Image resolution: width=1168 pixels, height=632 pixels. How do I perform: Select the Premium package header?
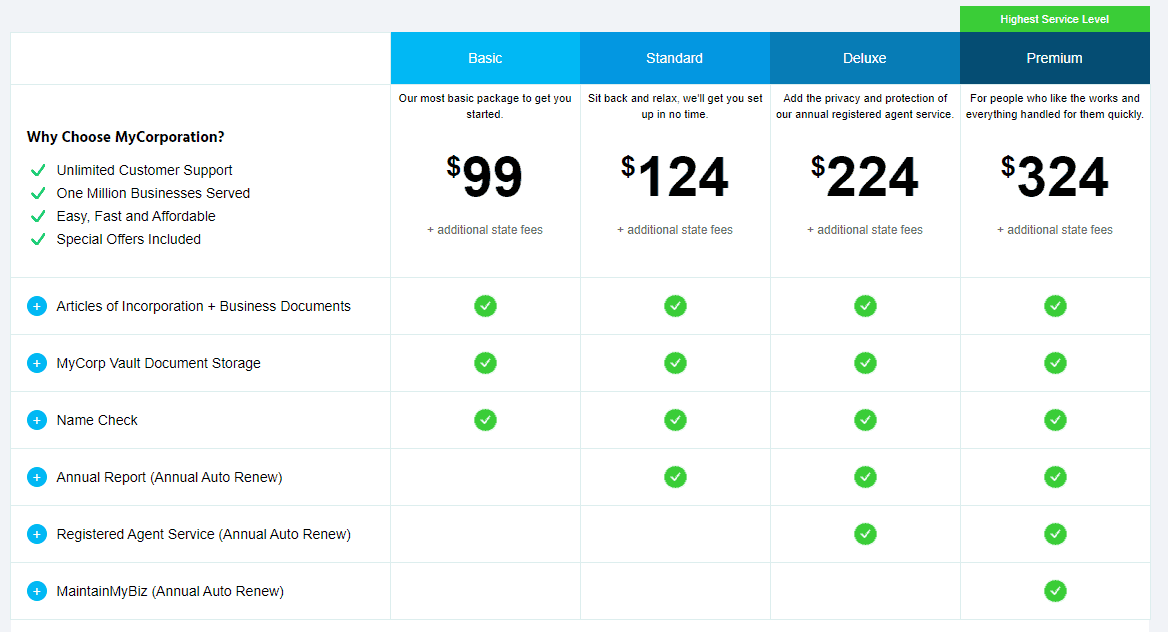[1055, 58]
